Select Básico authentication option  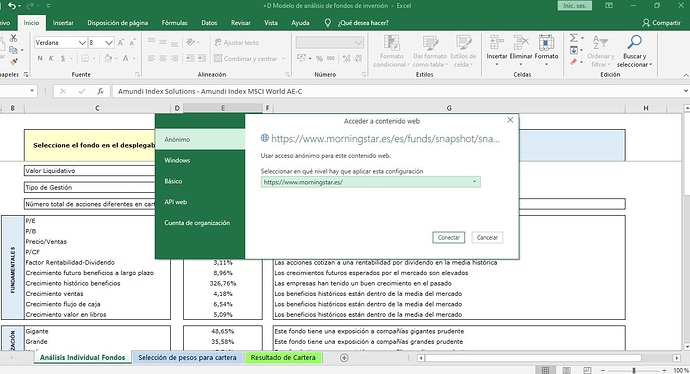200,181
